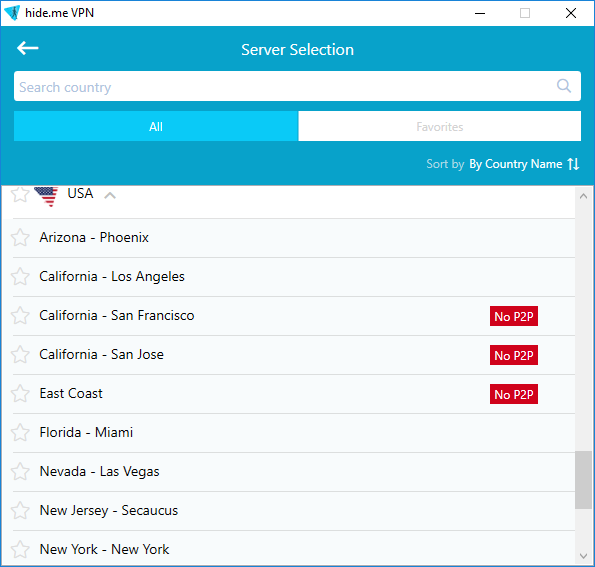Image resolution: width=595 pixels, height=567 pixels.
Task: Go back using the left arrow icon
Action: click(28, 48)
